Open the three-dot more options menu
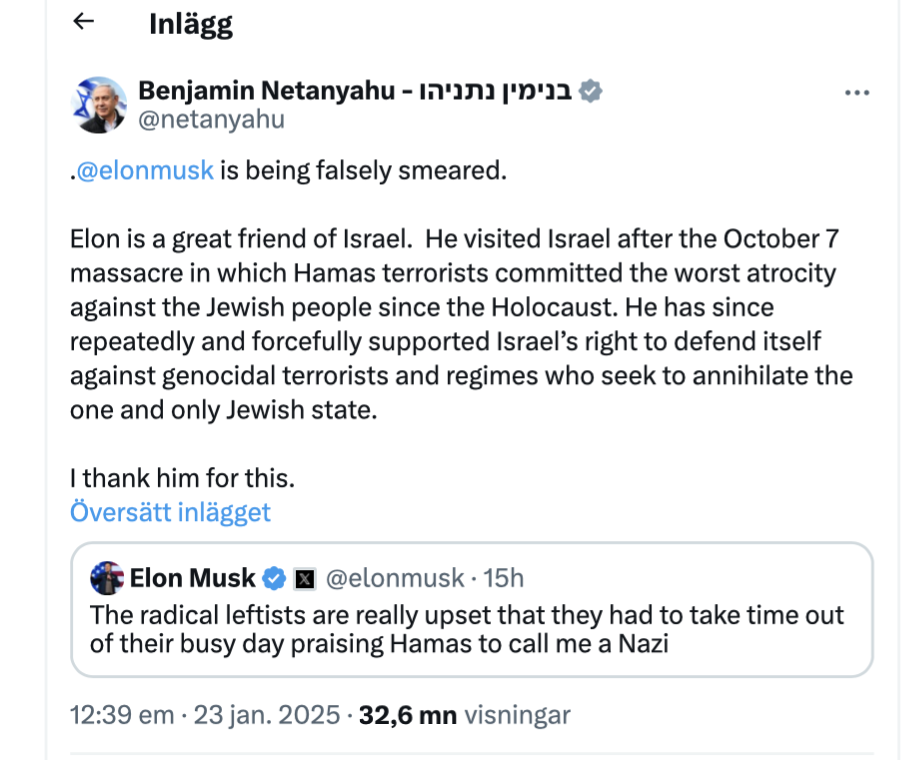The width and height of the screenshot is (924, 760). [857, 93]
